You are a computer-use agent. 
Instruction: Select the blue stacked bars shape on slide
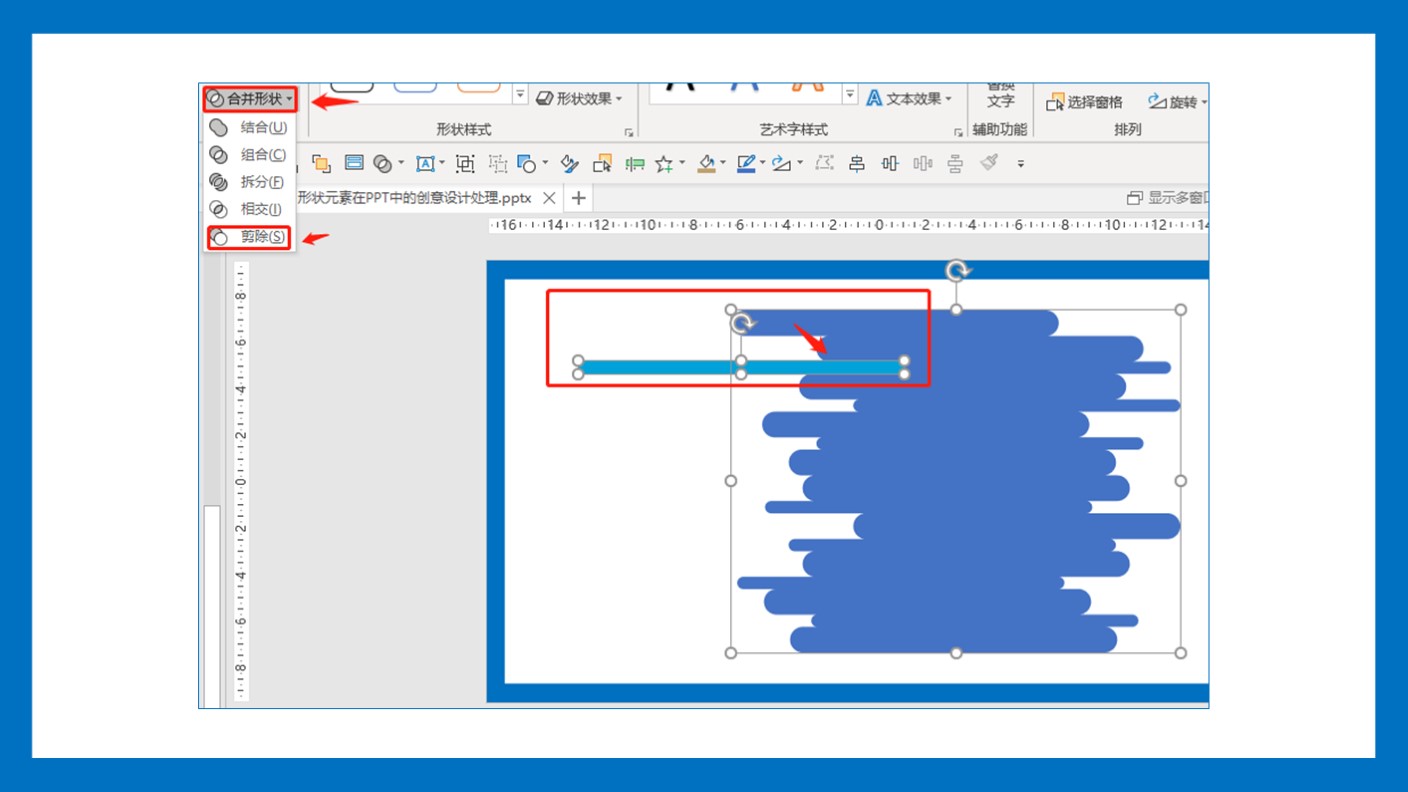(x=957, y=482)
